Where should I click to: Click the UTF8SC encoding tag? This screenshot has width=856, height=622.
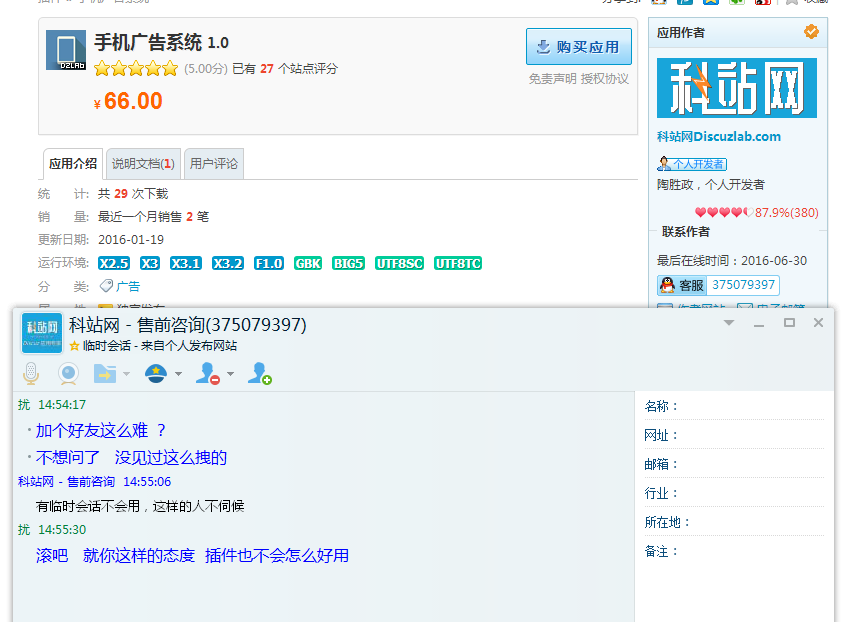[x=400, y=264]
